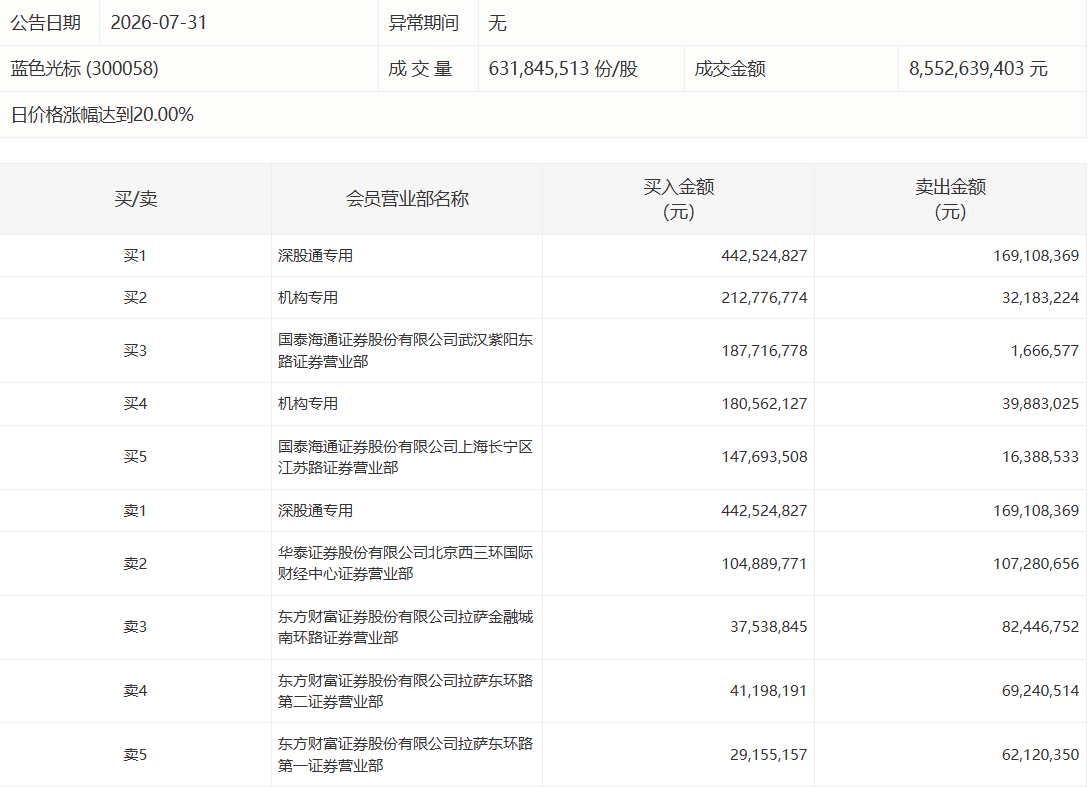Select sell amount 107,280,656
The width and height of the screenshot is (1090, 787).
1036,563
